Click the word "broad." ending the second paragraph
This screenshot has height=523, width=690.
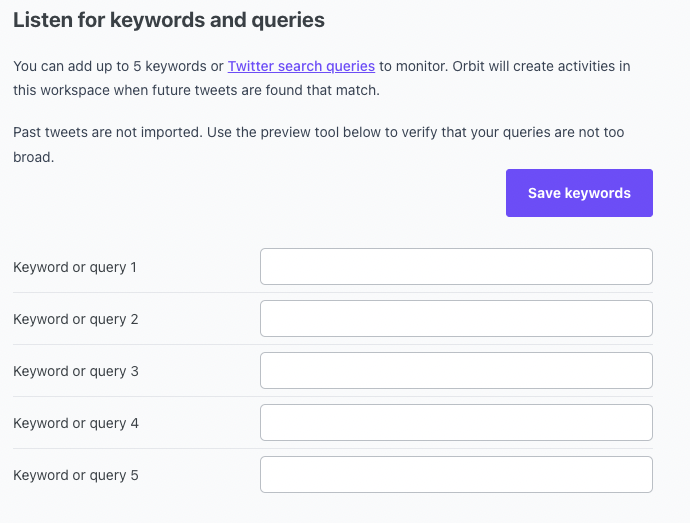click(x=33, y=157)
